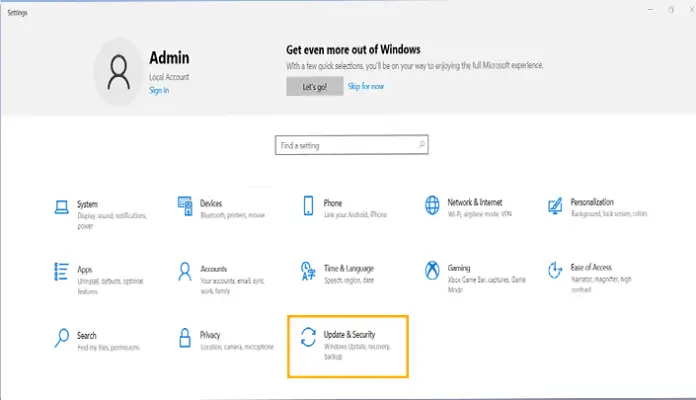The height and width of the screenshot is (400, 696).
Task: Click the Ease of Access icon
Action: 555,272
